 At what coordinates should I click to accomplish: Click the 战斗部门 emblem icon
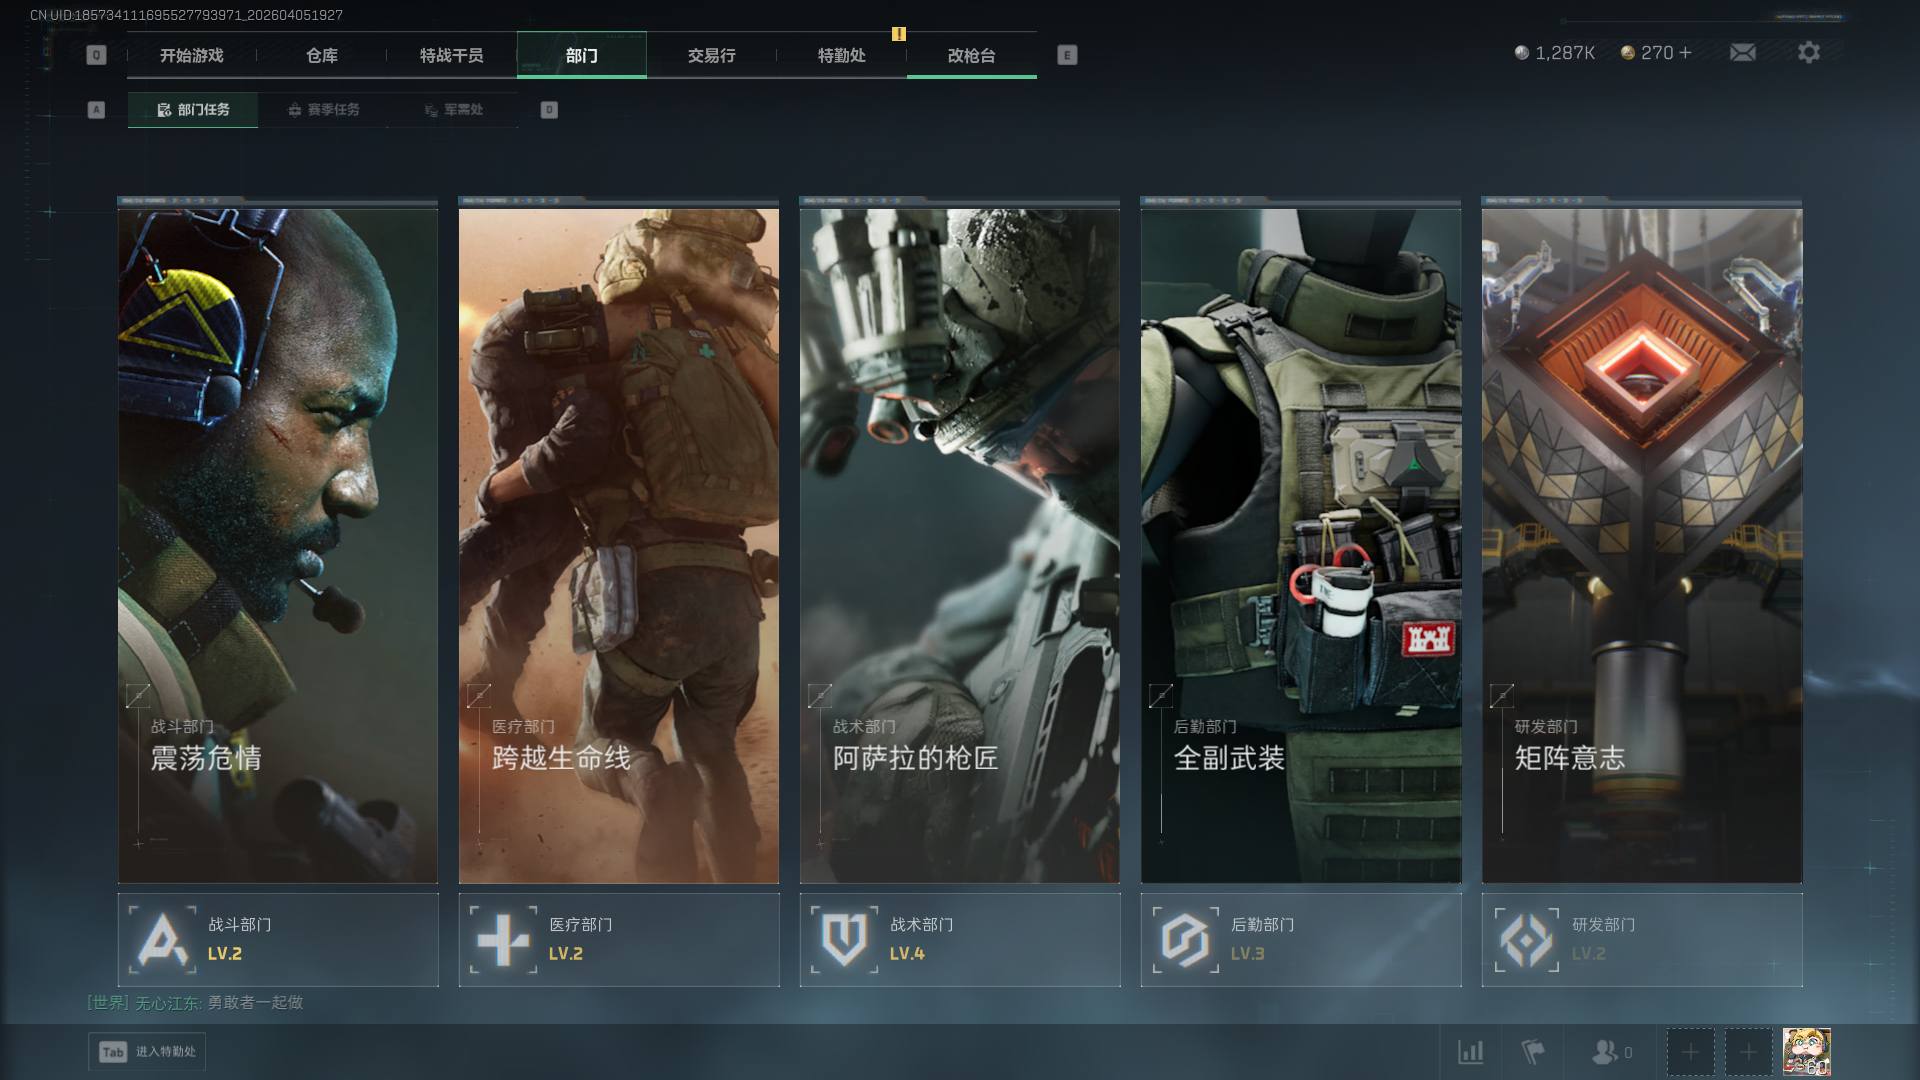point(163,940)
